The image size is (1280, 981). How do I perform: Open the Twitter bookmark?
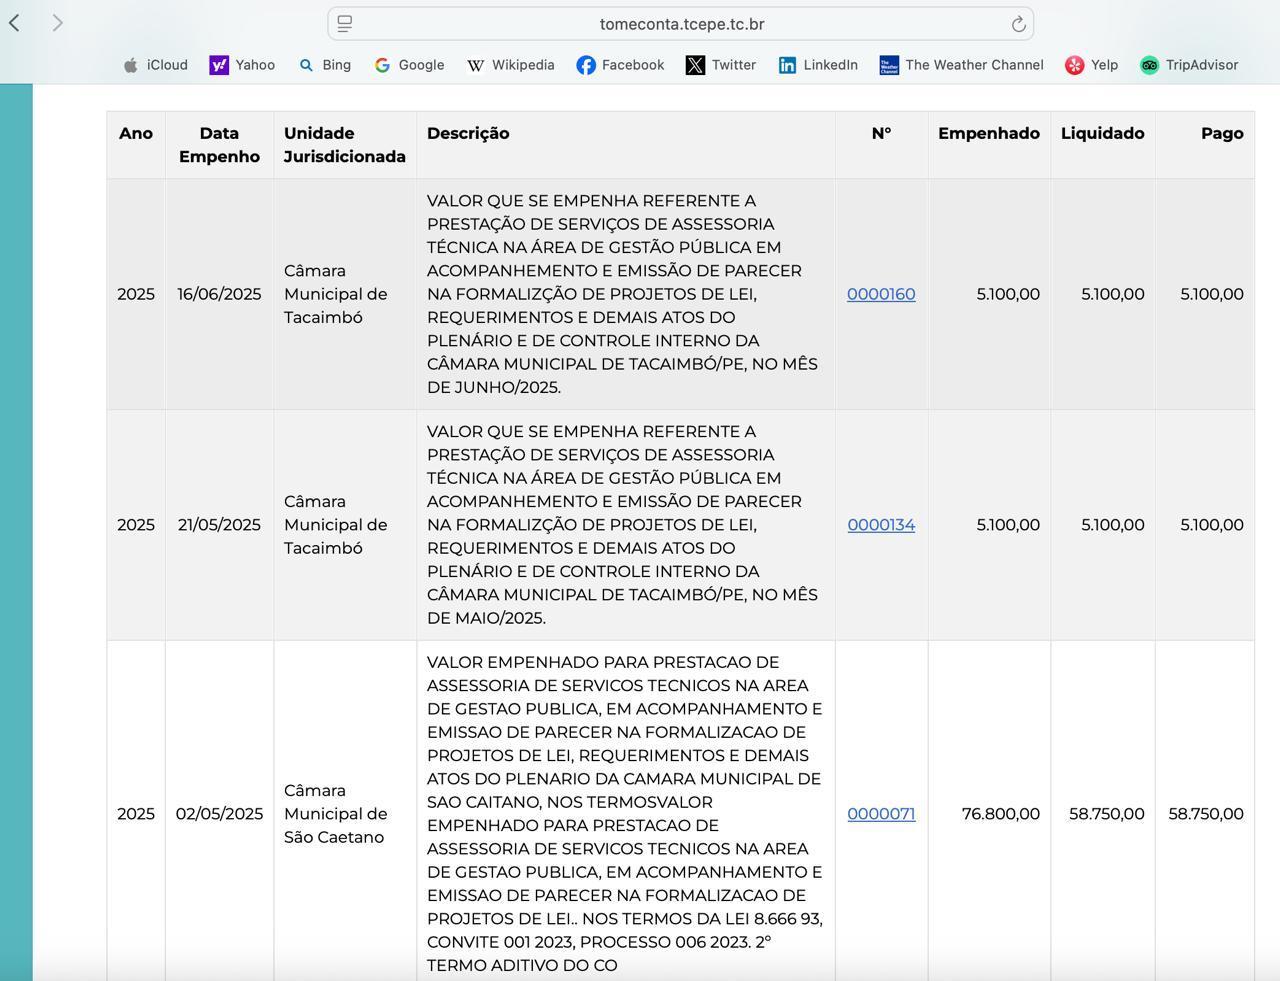click(720, 65)
